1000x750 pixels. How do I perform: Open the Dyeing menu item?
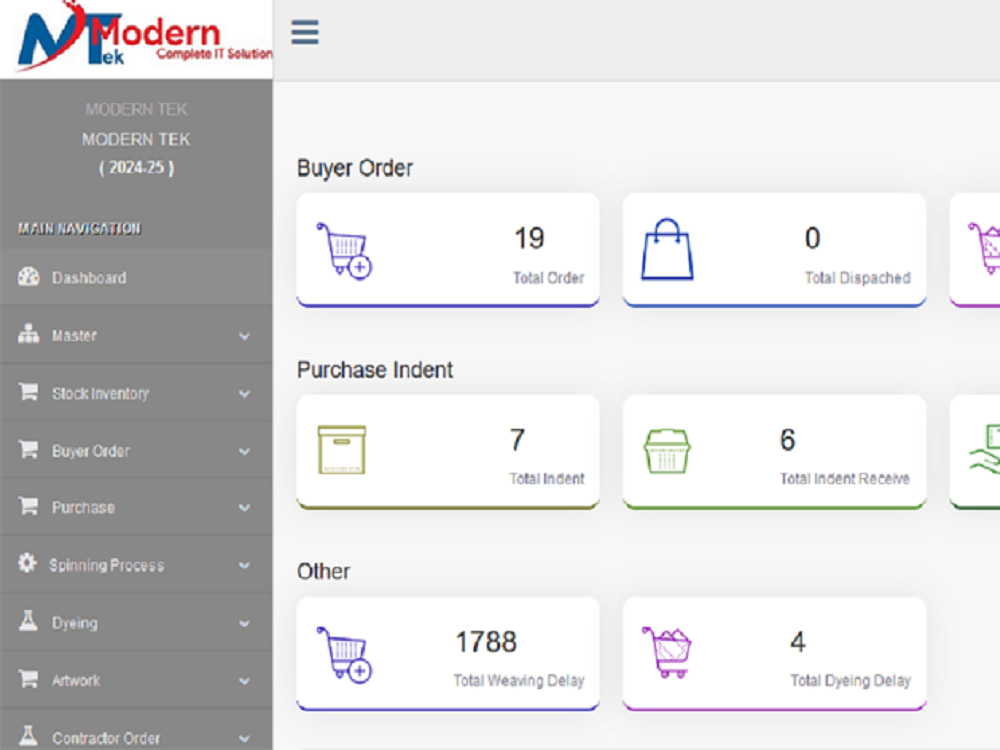[136, 622]
